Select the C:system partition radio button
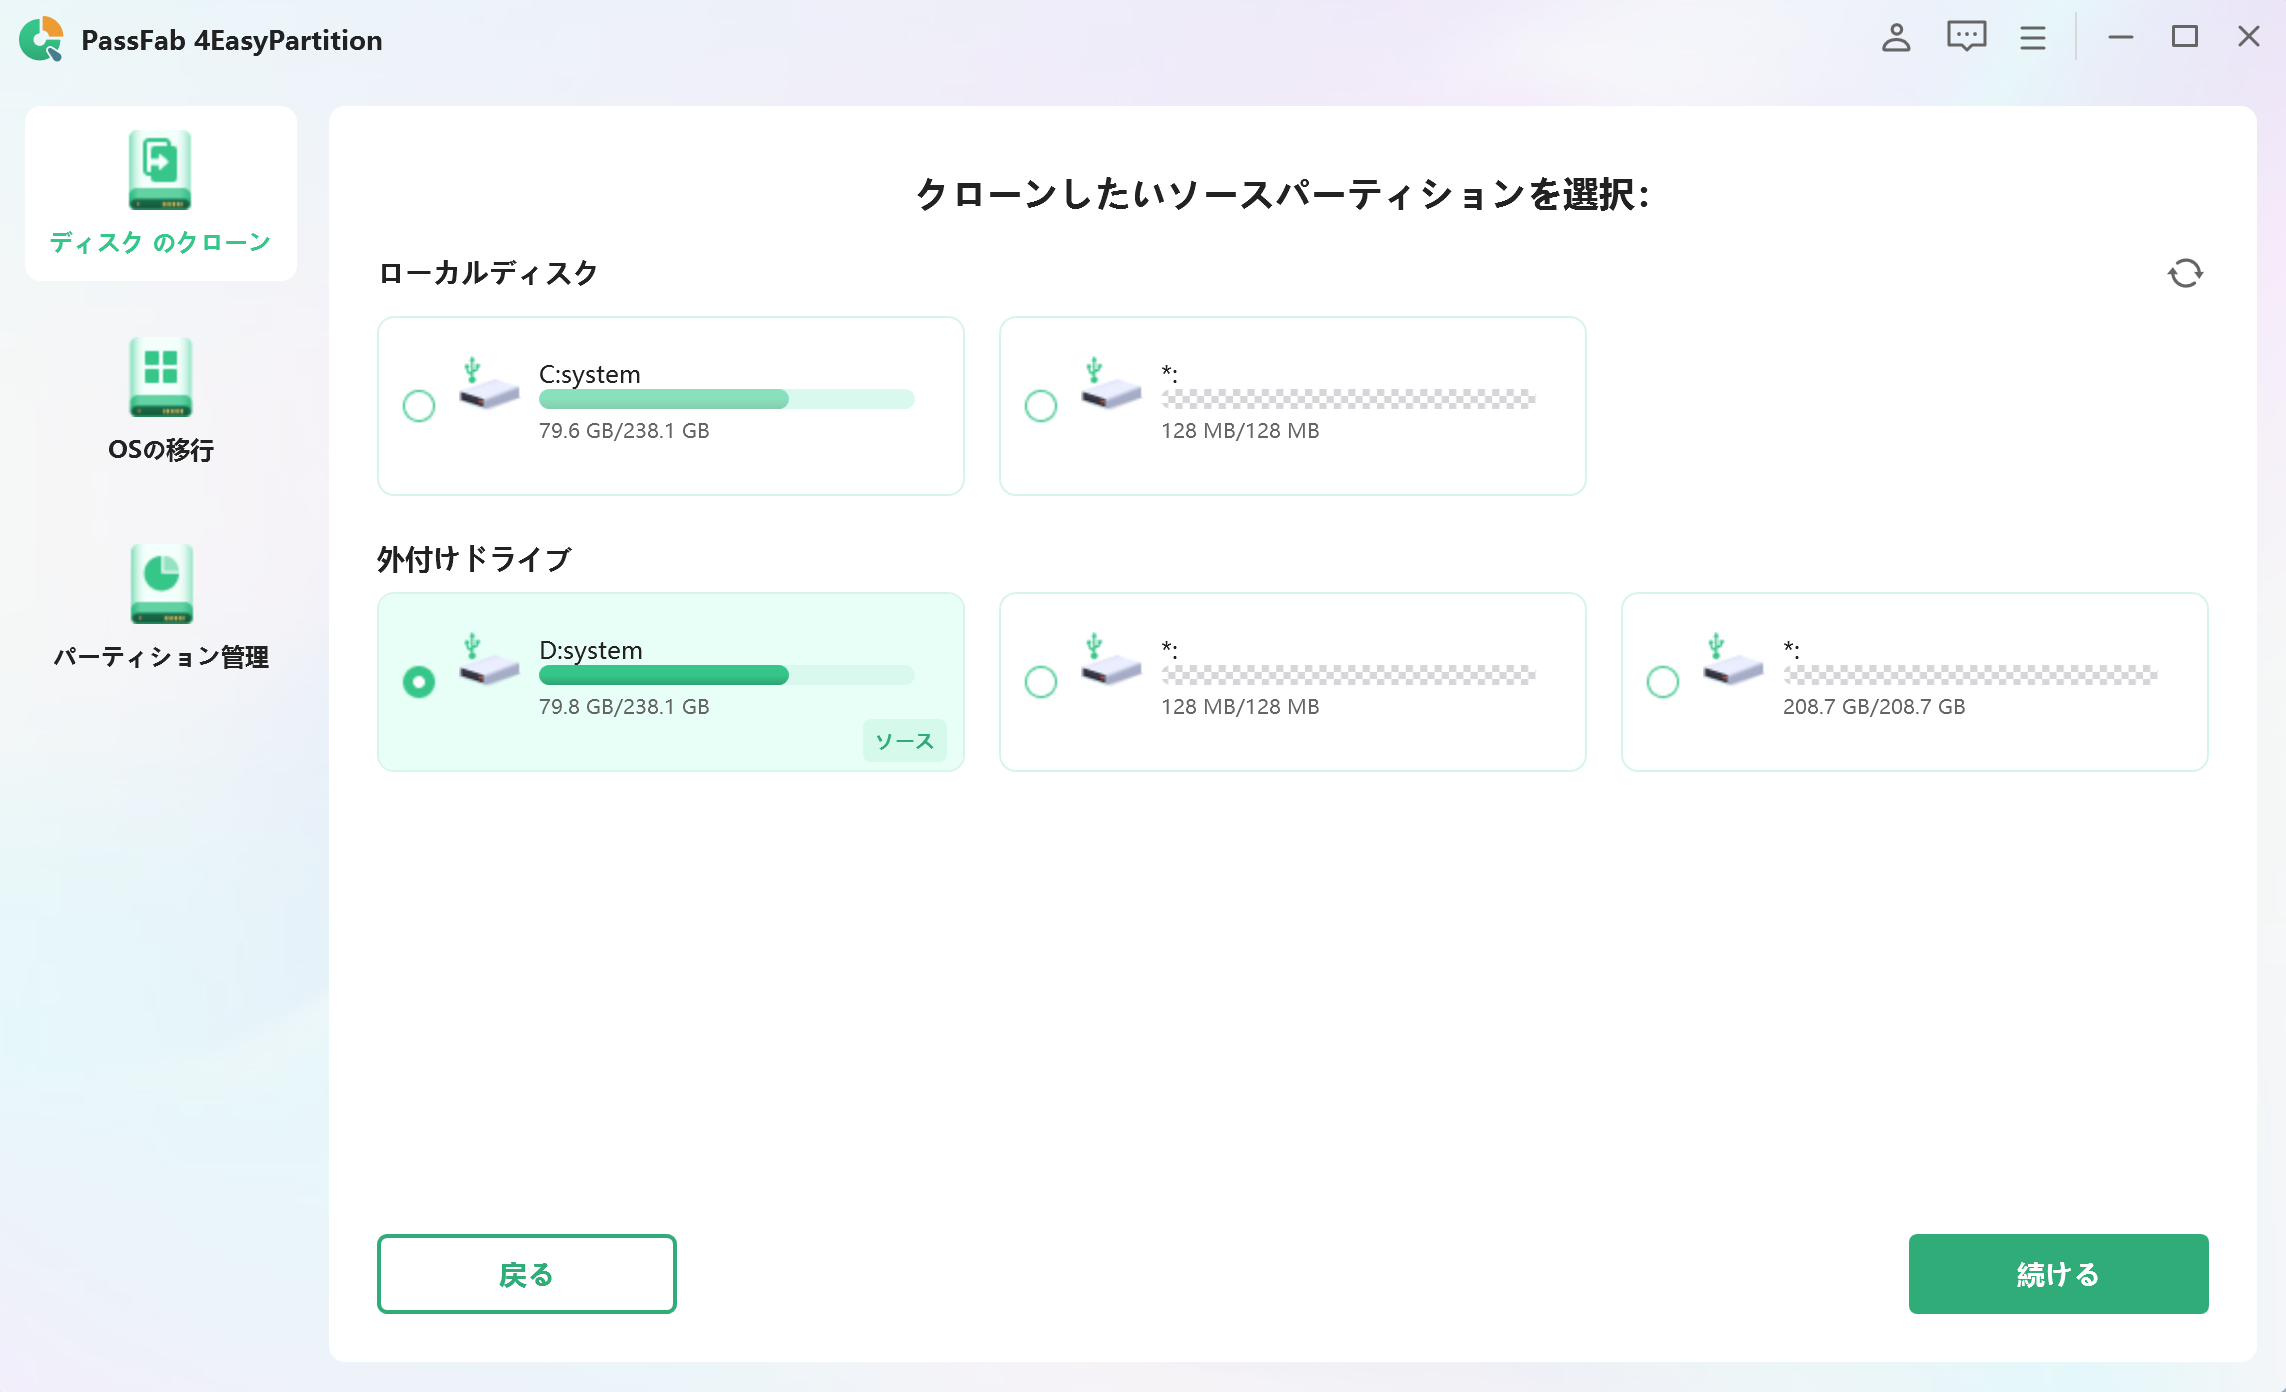 [x=419, y=406]
